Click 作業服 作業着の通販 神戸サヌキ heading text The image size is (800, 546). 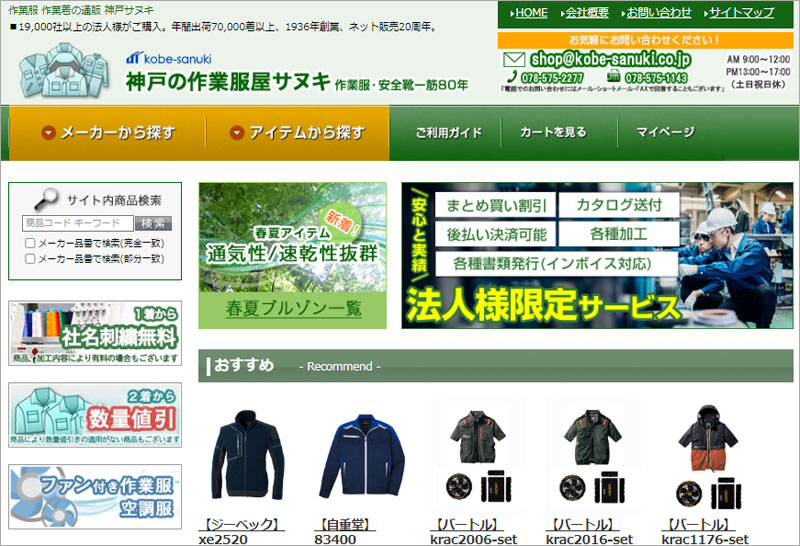coord(81,10)
